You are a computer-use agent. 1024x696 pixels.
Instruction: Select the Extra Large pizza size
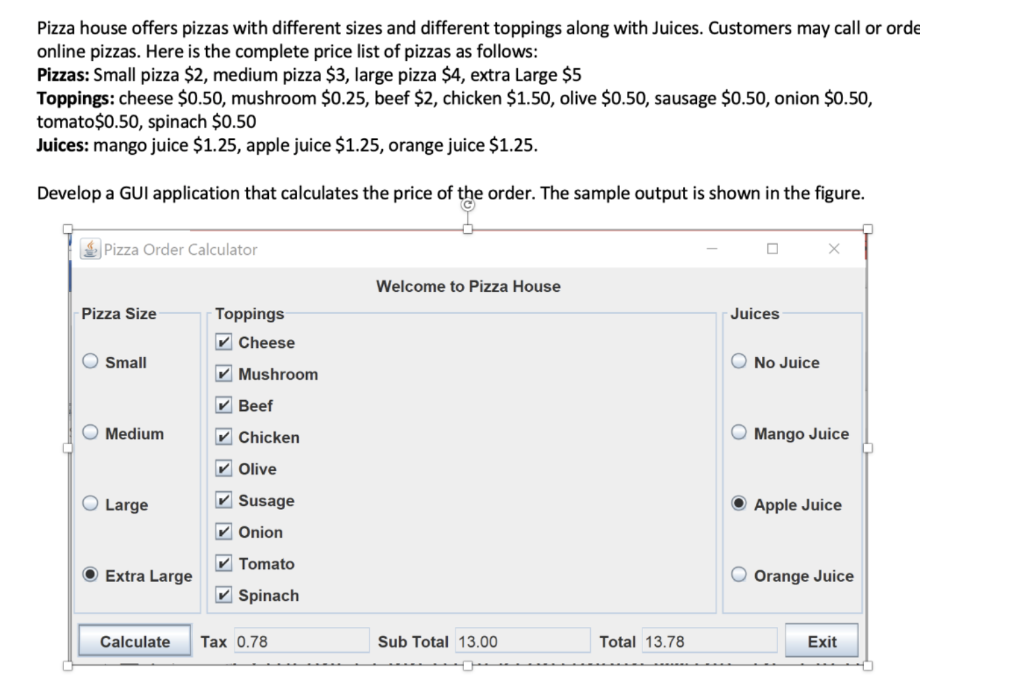pyautogui.click(x=90, y=576)
